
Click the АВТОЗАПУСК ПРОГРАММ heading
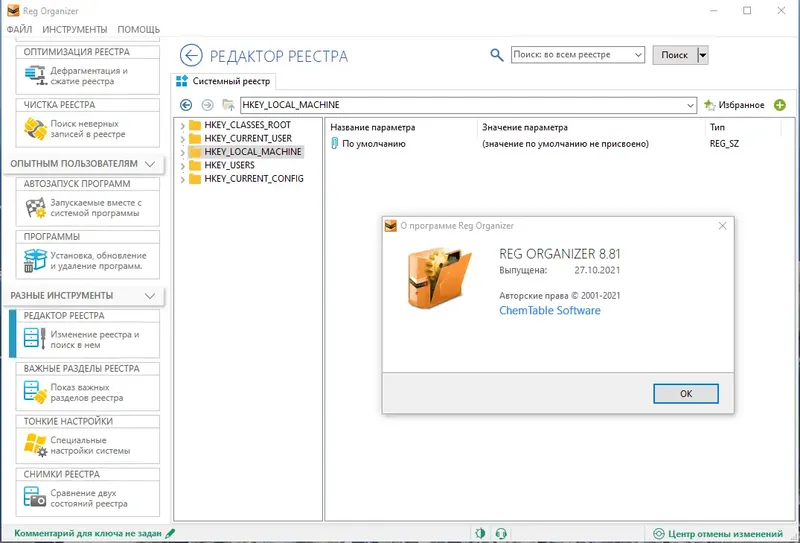[x=77, y=184]
